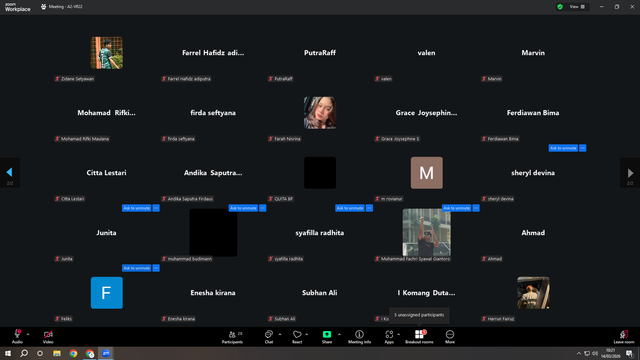This screenshot has width=640, height=360.
Task: Click muted mic icon beside PutraRaff label
Action: point(271,79)
